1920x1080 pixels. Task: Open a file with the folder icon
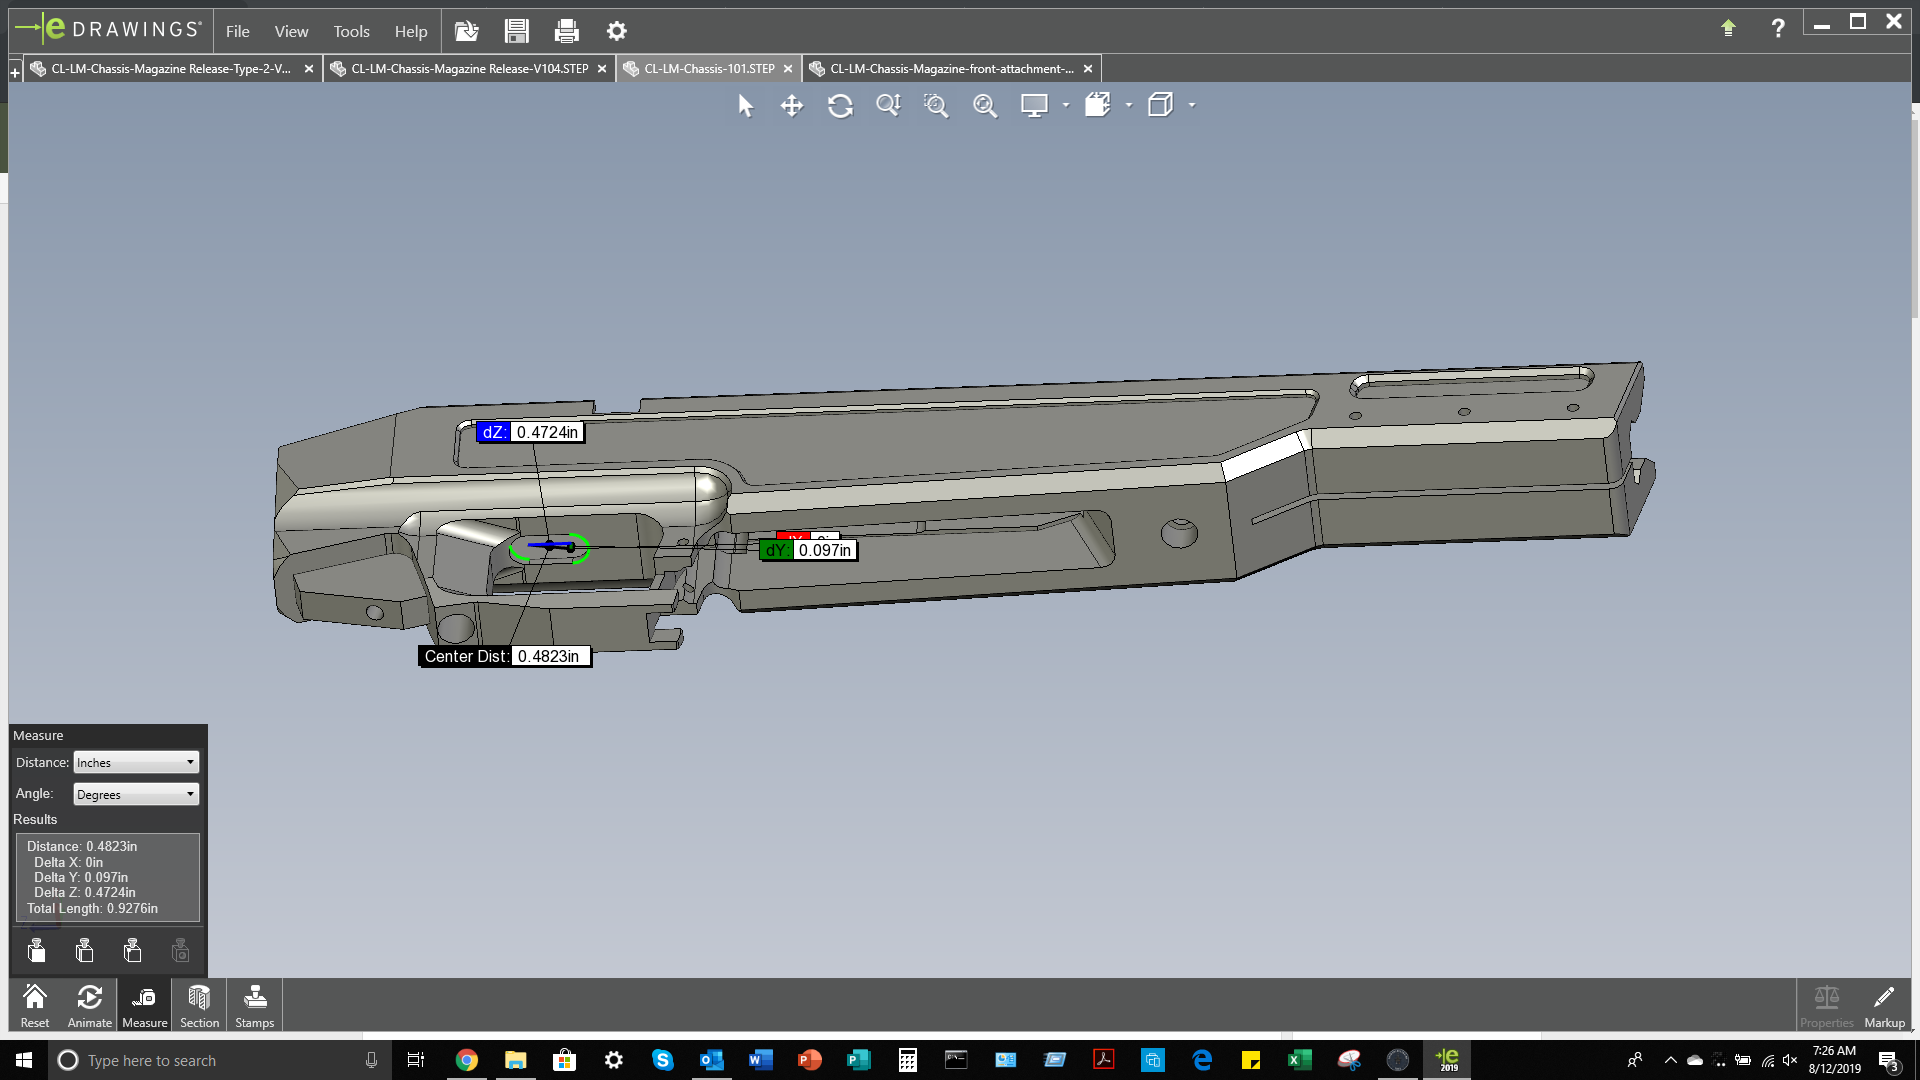[x=466, y=31]
